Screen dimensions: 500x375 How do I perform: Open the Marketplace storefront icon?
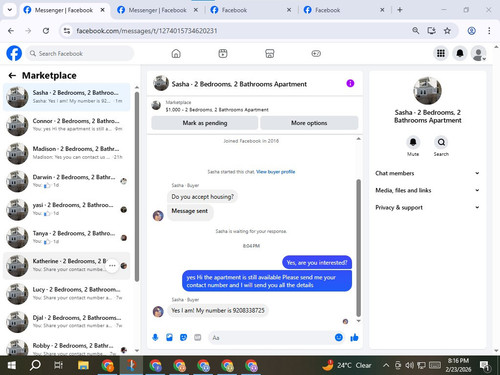point(270,53)
